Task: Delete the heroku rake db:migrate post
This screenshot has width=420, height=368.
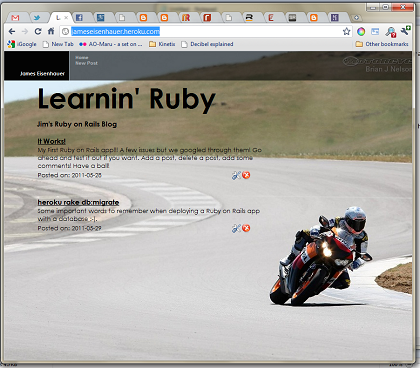Action: pos(246,228)
